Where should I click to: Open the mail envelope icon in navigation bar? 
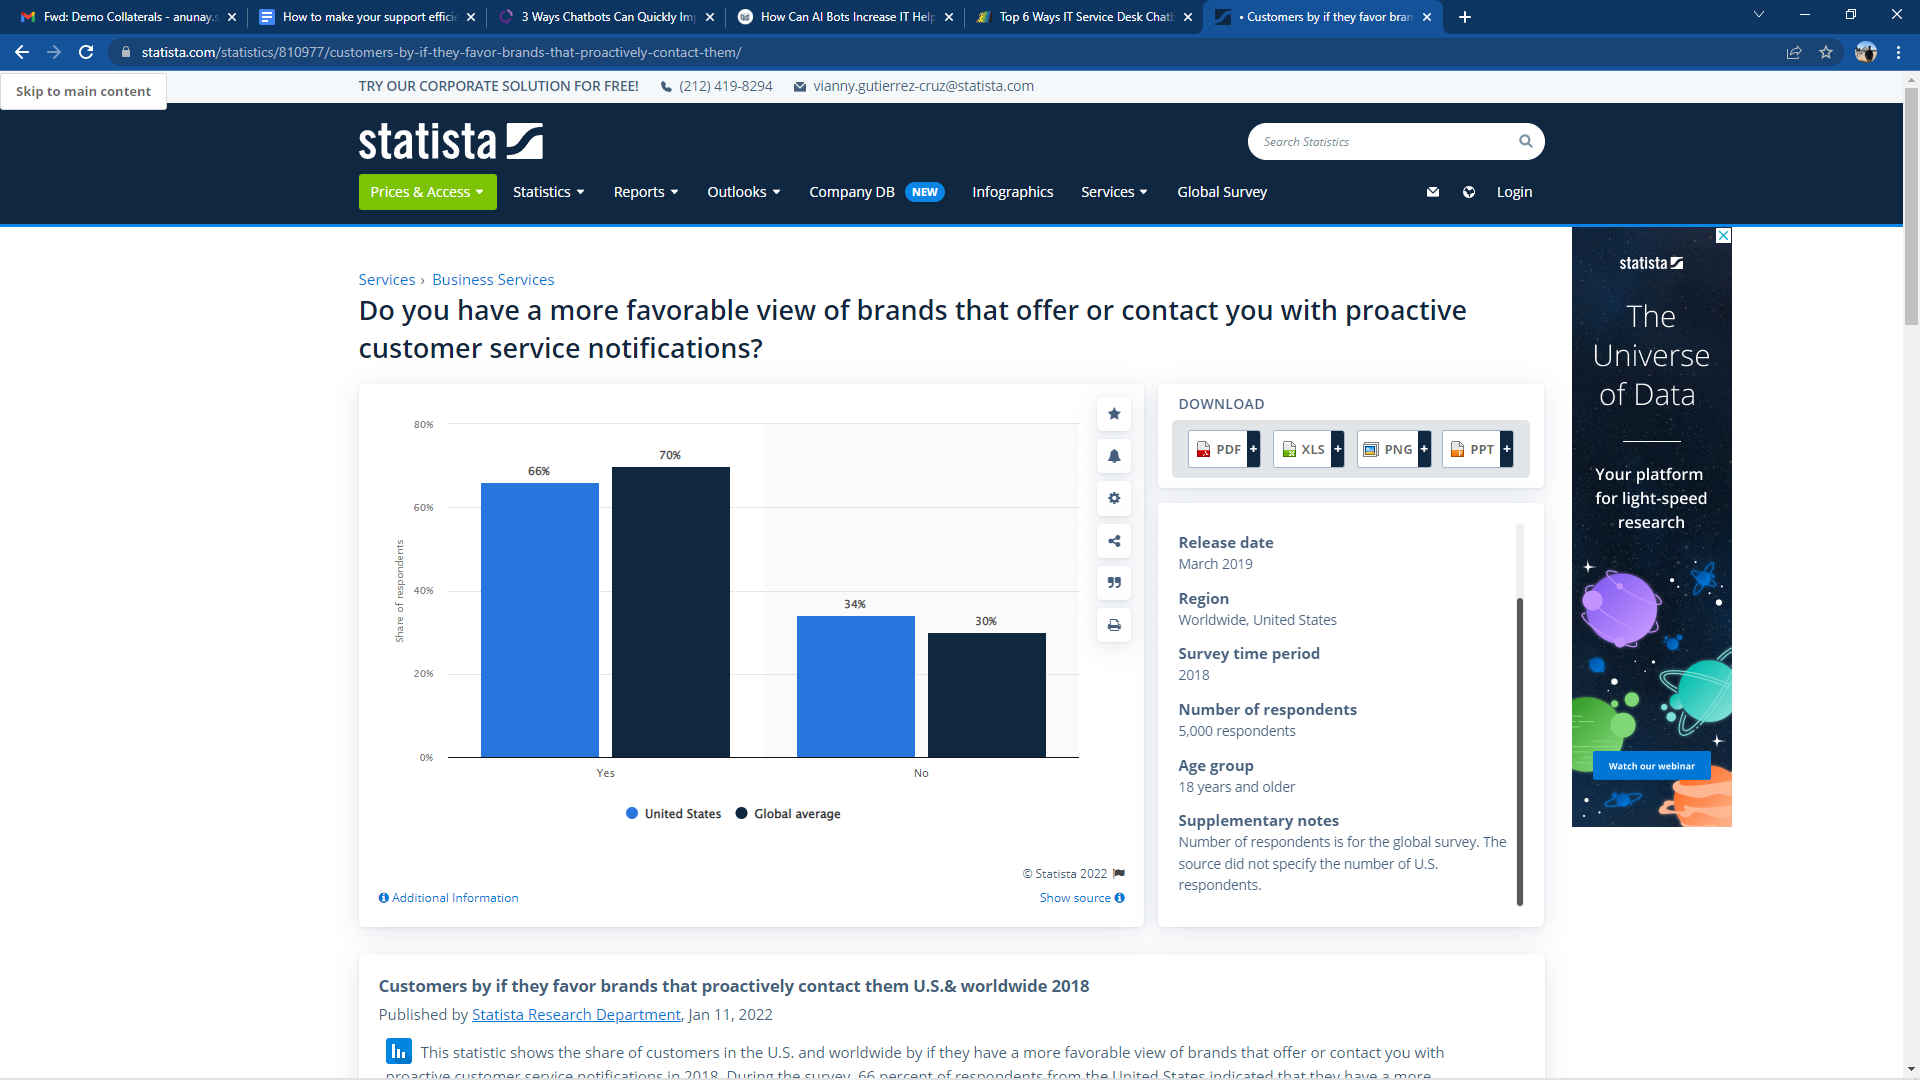[1433, 192]
